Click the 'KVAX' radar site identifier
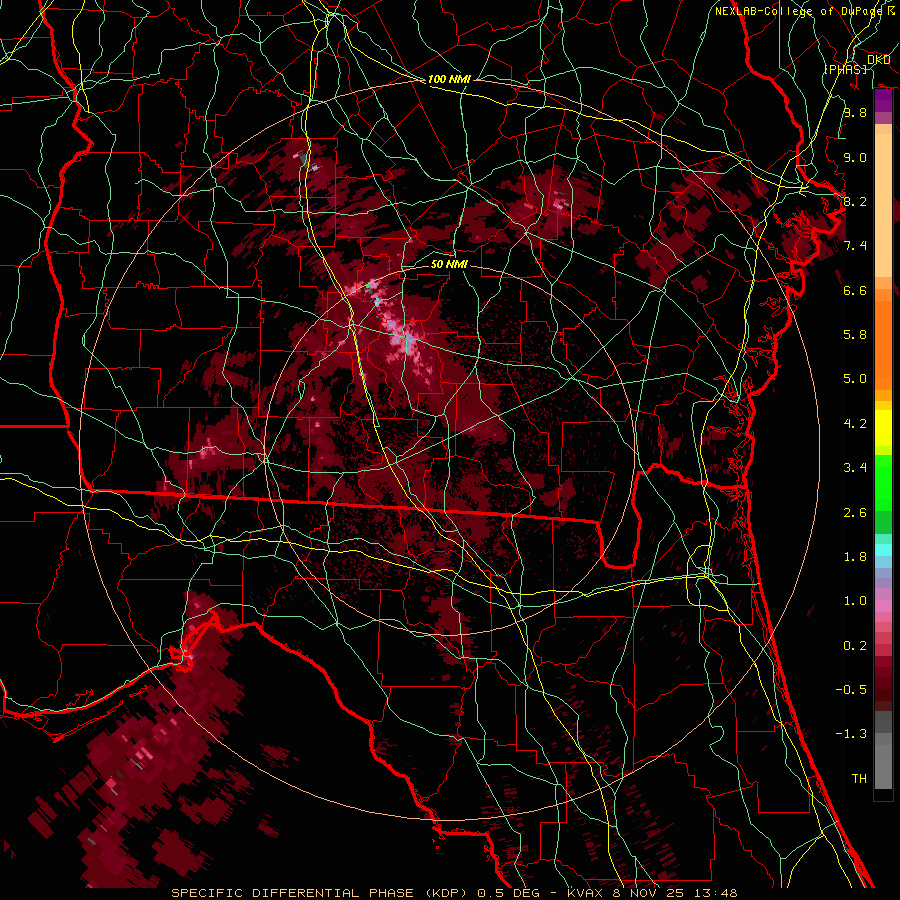Screen dimensions: 900x900 click(x=587, y=893)
